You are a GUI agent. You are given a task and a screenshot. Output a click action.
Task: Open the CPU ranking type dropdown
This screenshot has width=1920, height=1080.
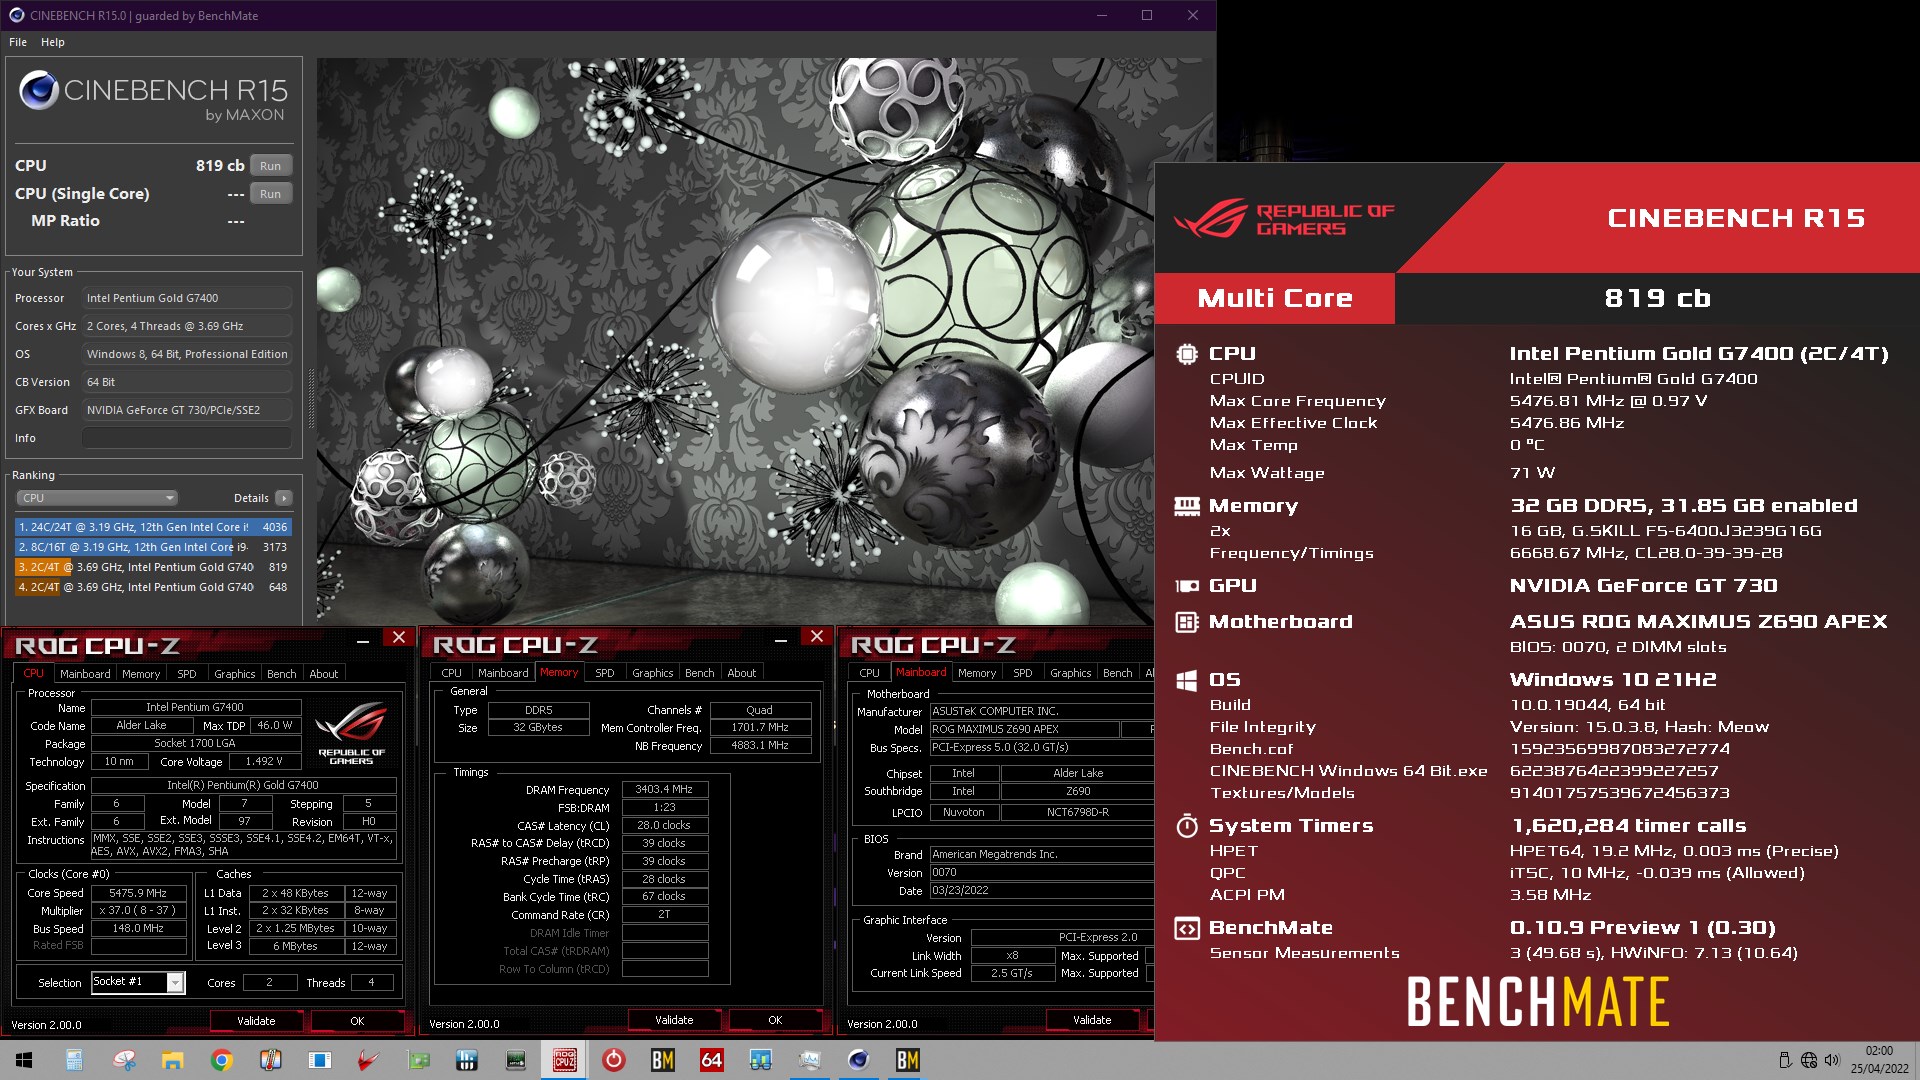click(97, 498)
